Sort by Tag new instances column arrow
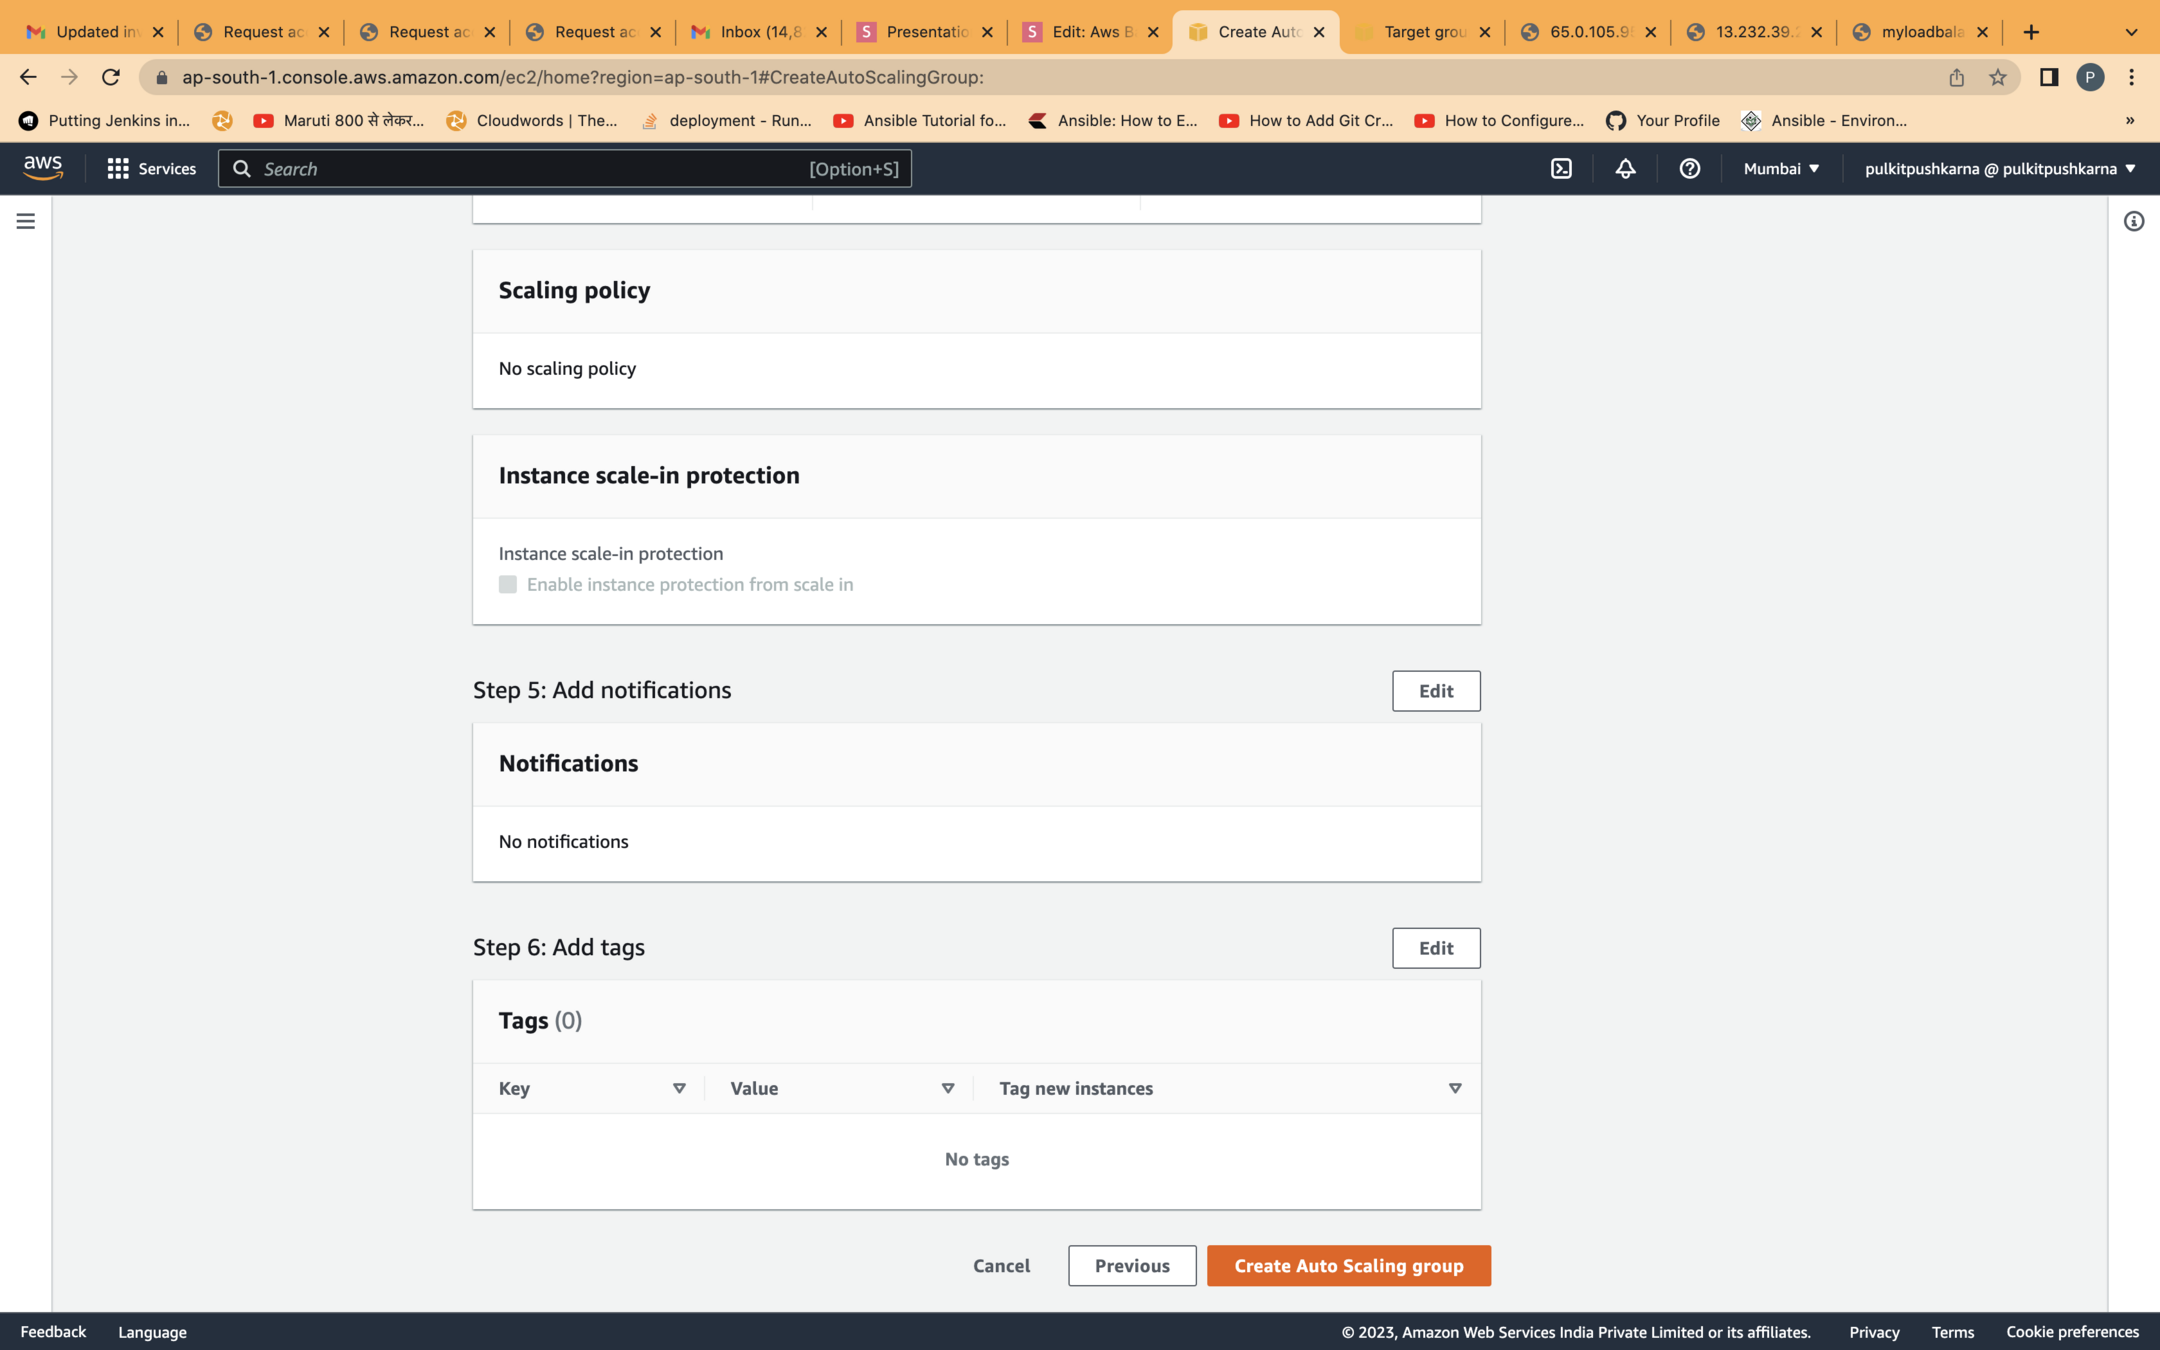The image size is (2160, 1350). 1454,1088
